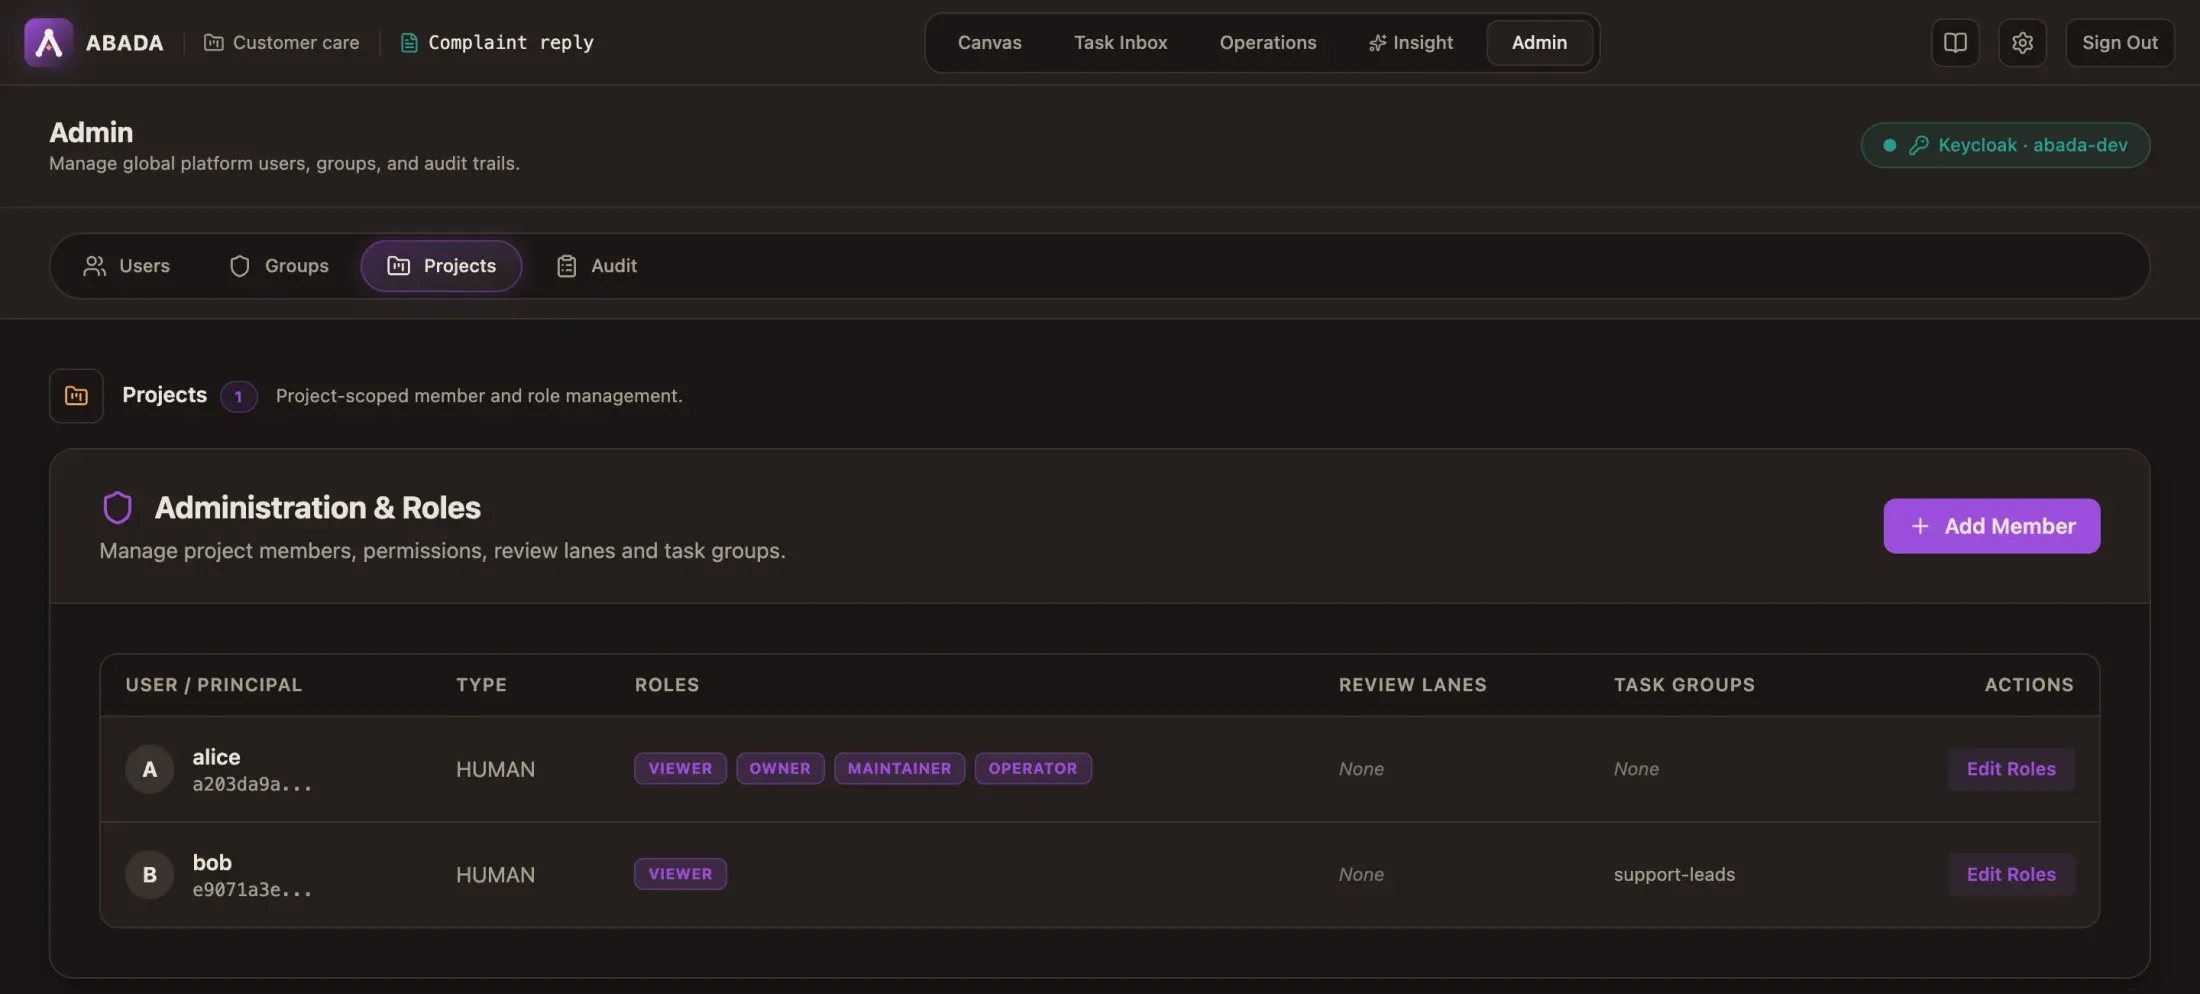Open the documentation book icon

[1955, 42]
